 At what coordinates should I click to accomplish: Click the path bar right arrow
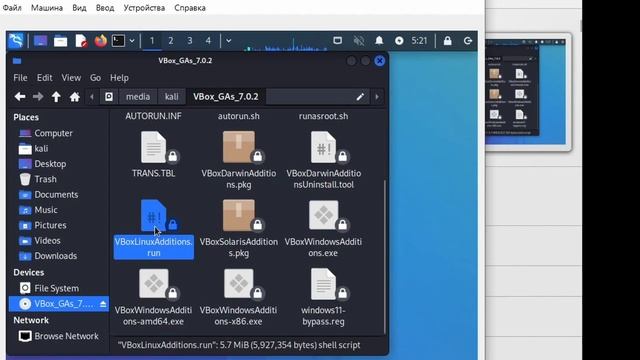pos(377,97)
